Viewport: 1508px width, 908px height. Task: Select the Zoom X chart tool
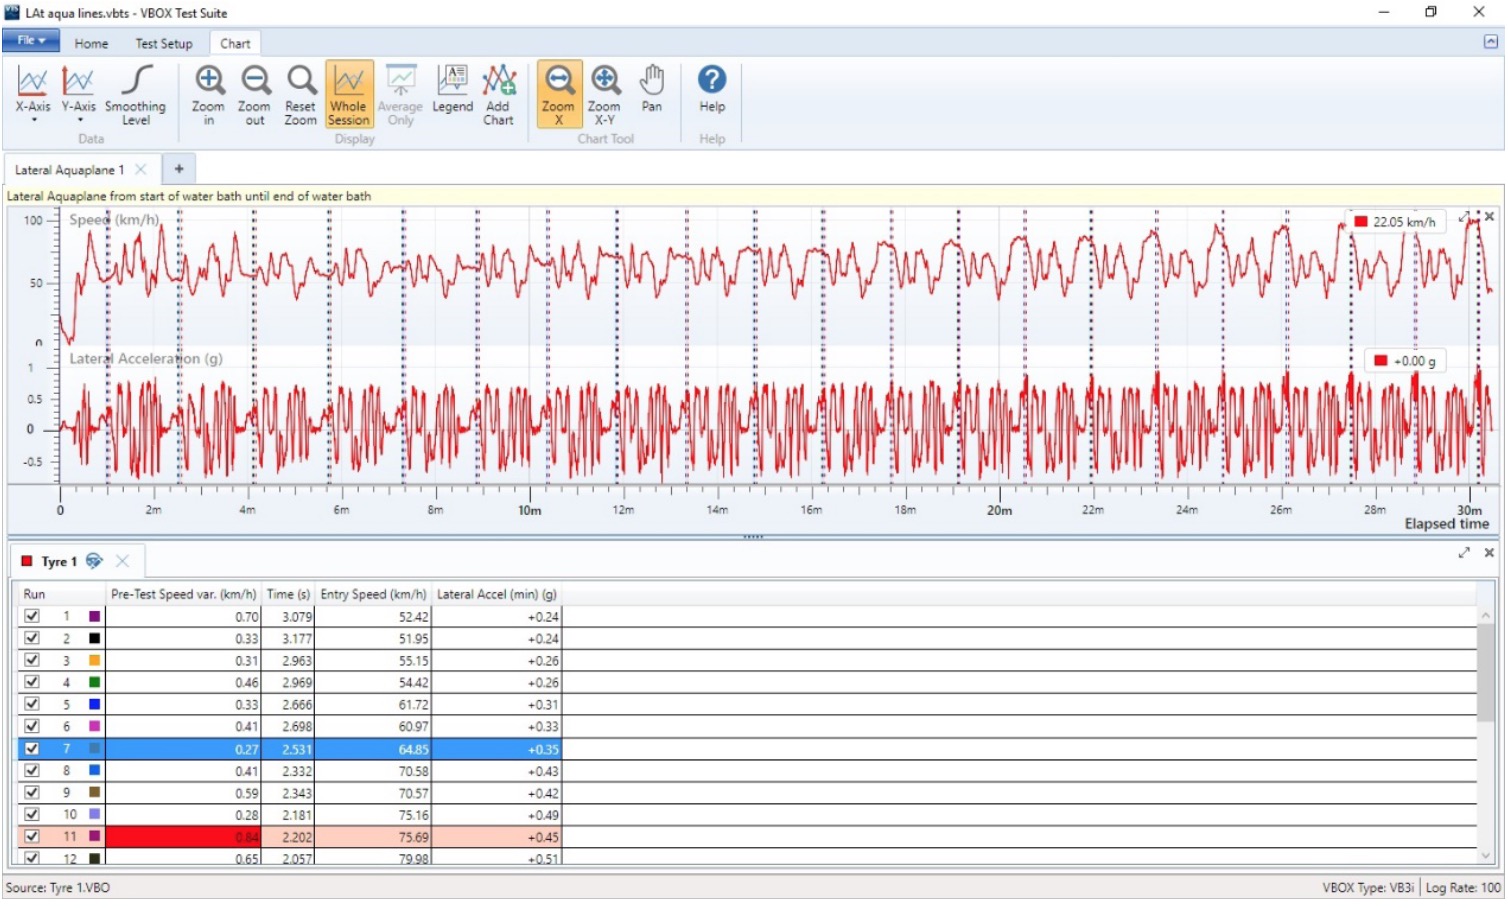click(558, 94)
